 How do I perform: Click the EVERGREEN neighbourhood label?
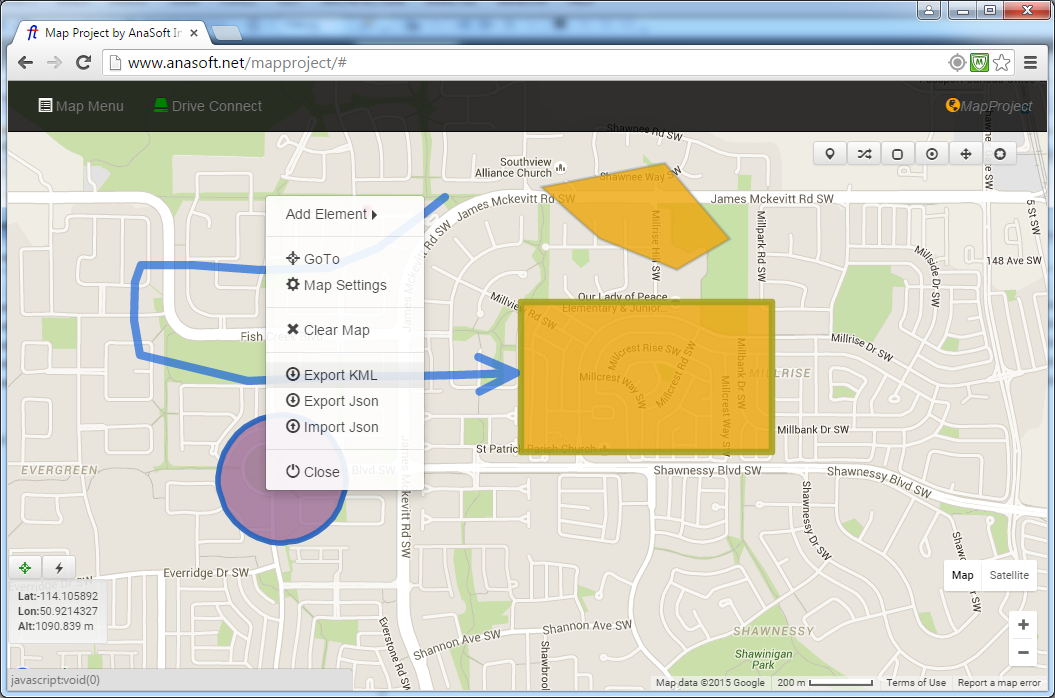pos(59,470)
